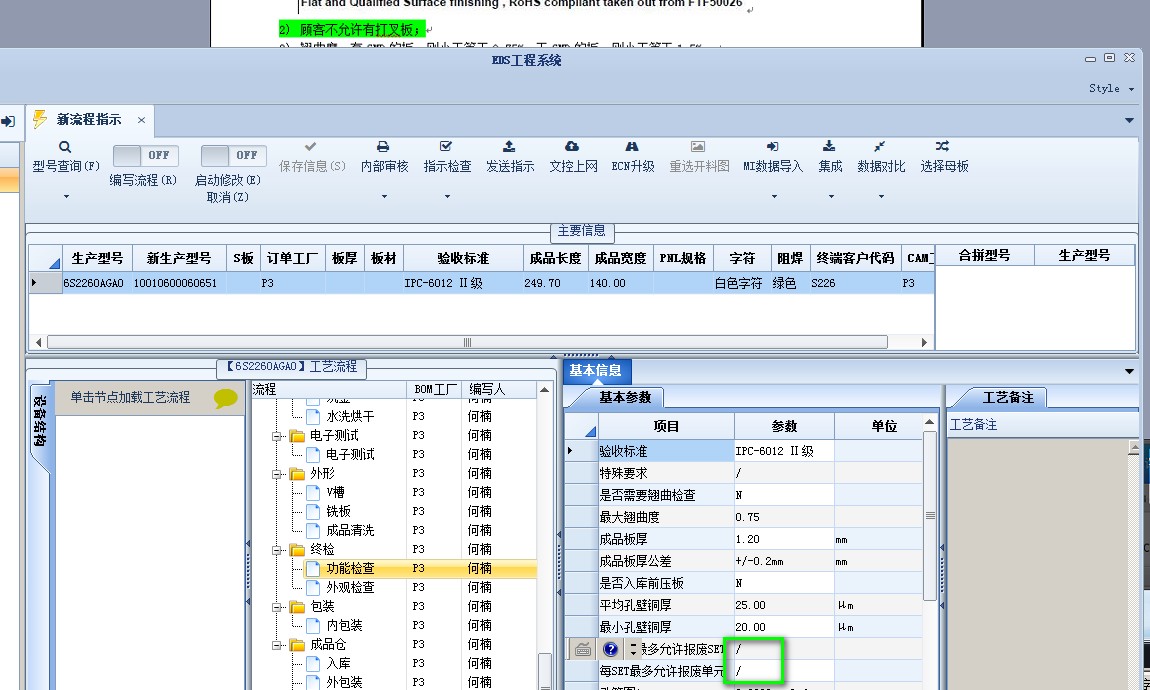The width and height of the screenshot is (1150, 690).
Task: Click lightning icon on 新流程指示 tab
Action: [40, 119]
